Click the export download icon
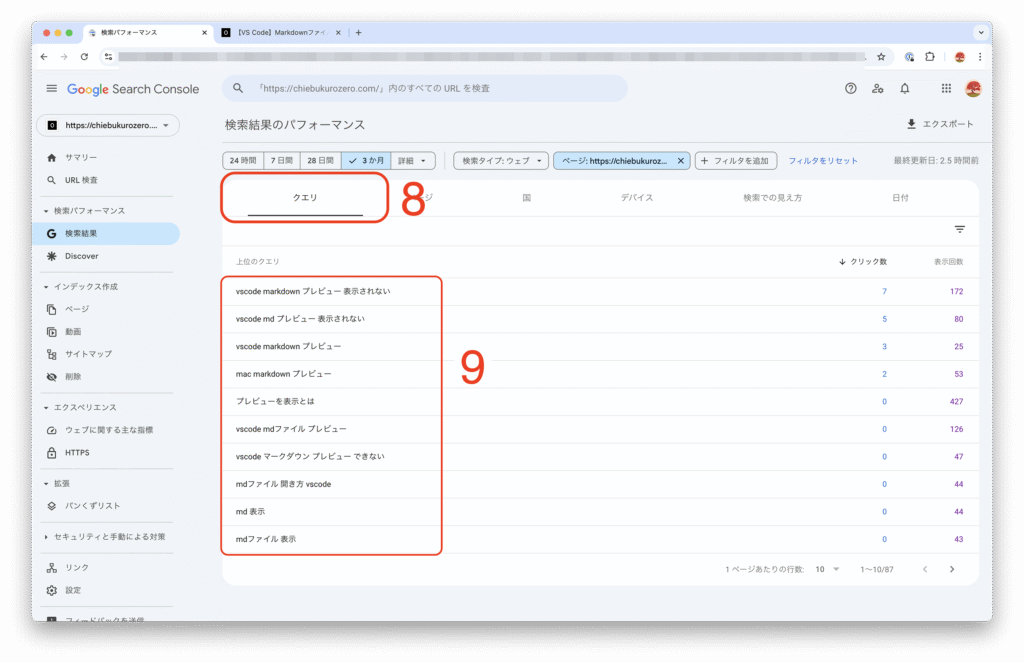This screenshot has width=1024, height=663. point(911,124)
